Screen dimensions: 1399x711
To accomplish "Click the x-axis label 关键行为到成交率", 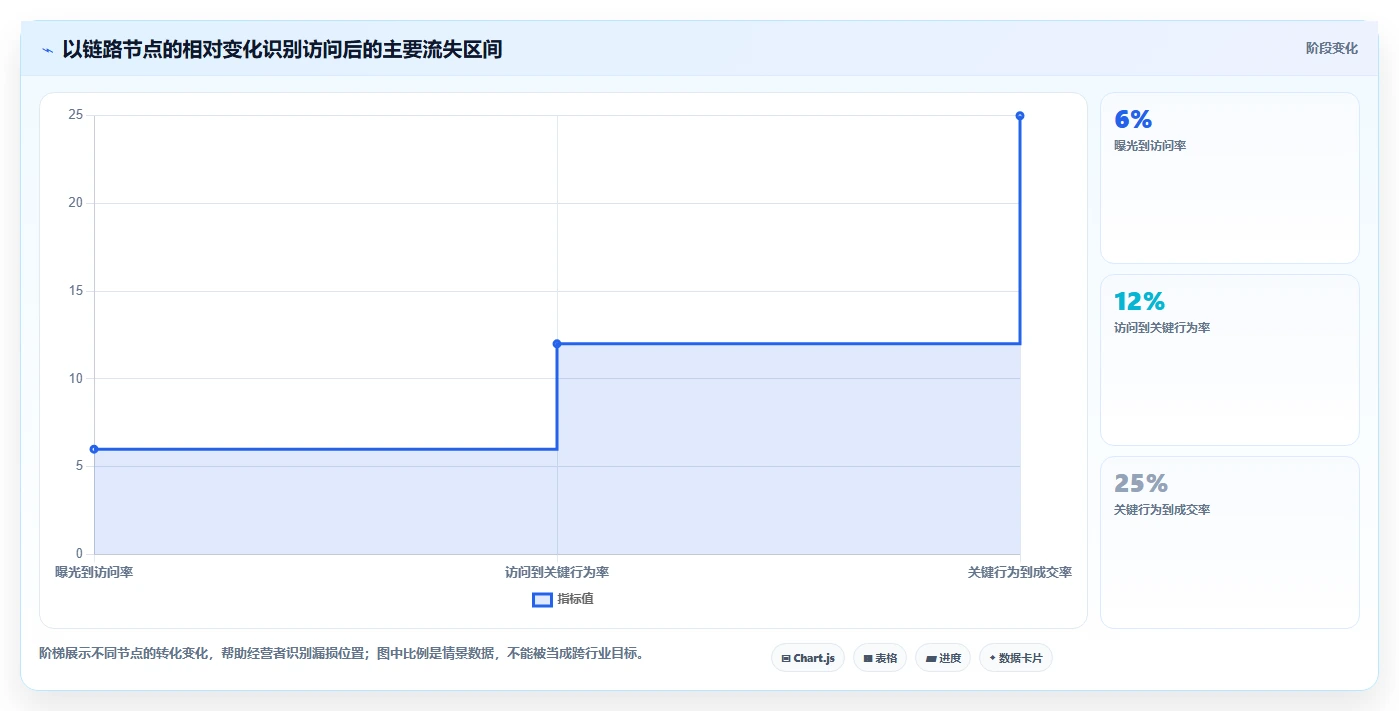I will (1020, 573).
